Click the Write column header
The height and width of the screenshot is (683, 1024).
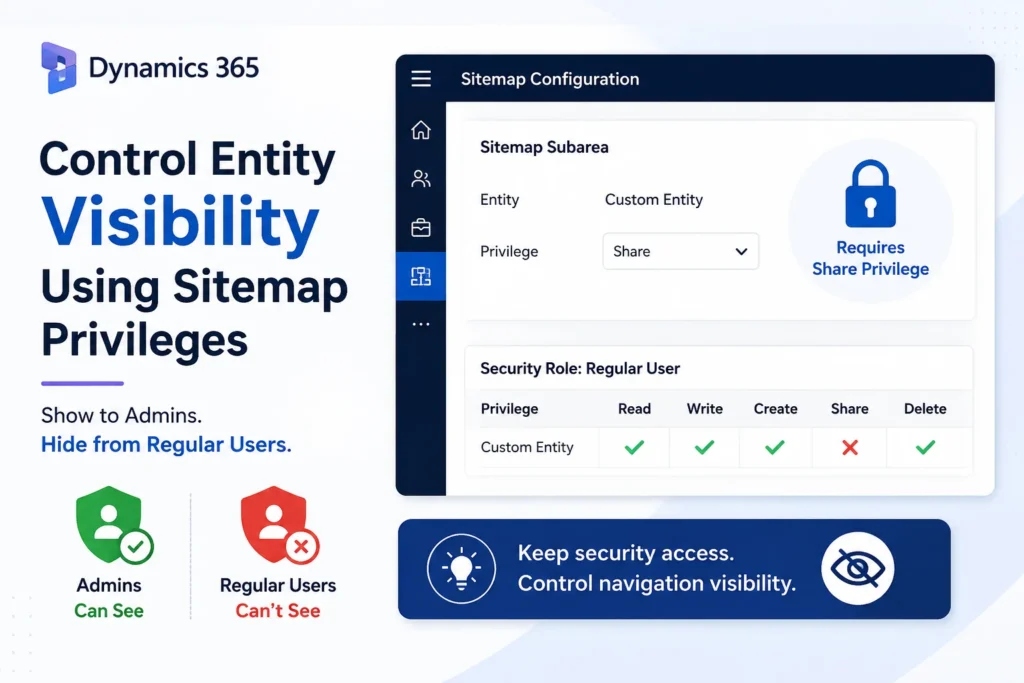(x=704, y=409)
